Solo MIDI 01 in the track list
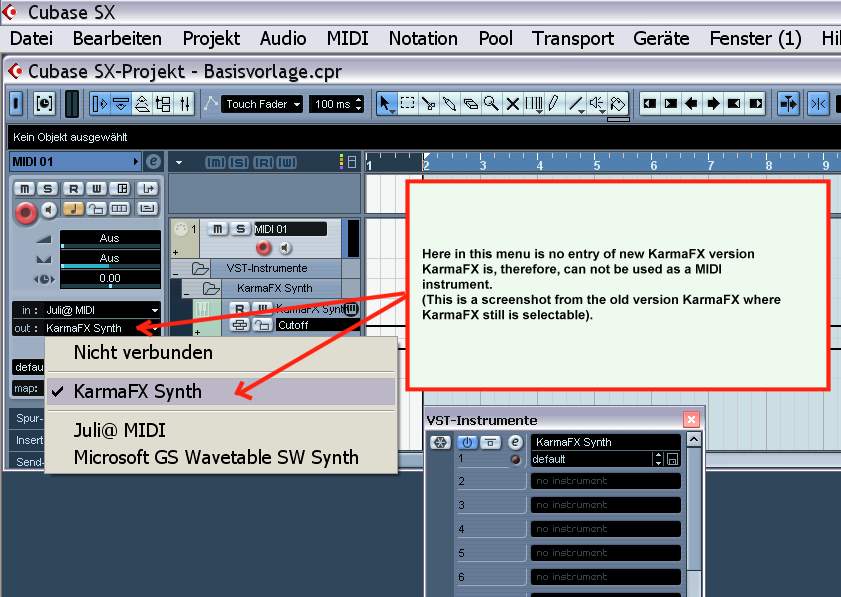 [240, 229]
